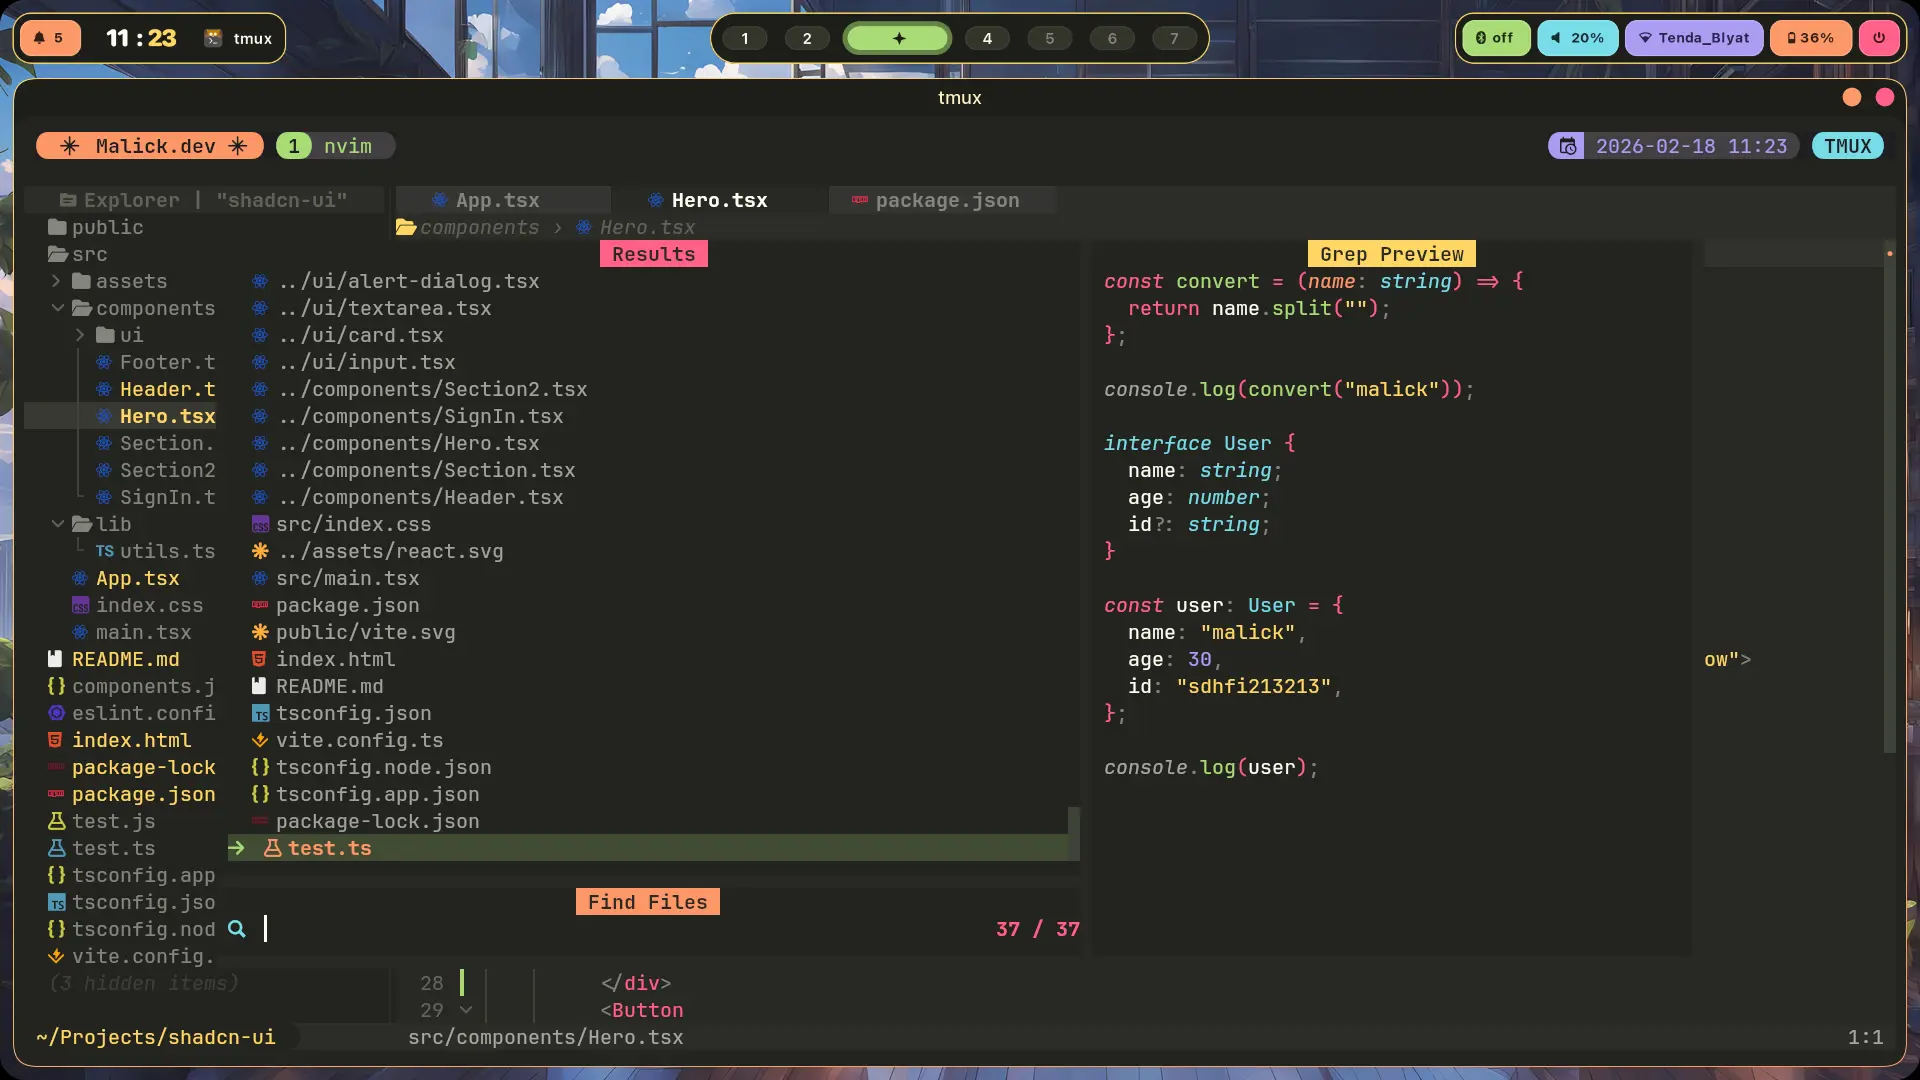Click Hero.tsx in the breadcrumb path

coord(647,228)
